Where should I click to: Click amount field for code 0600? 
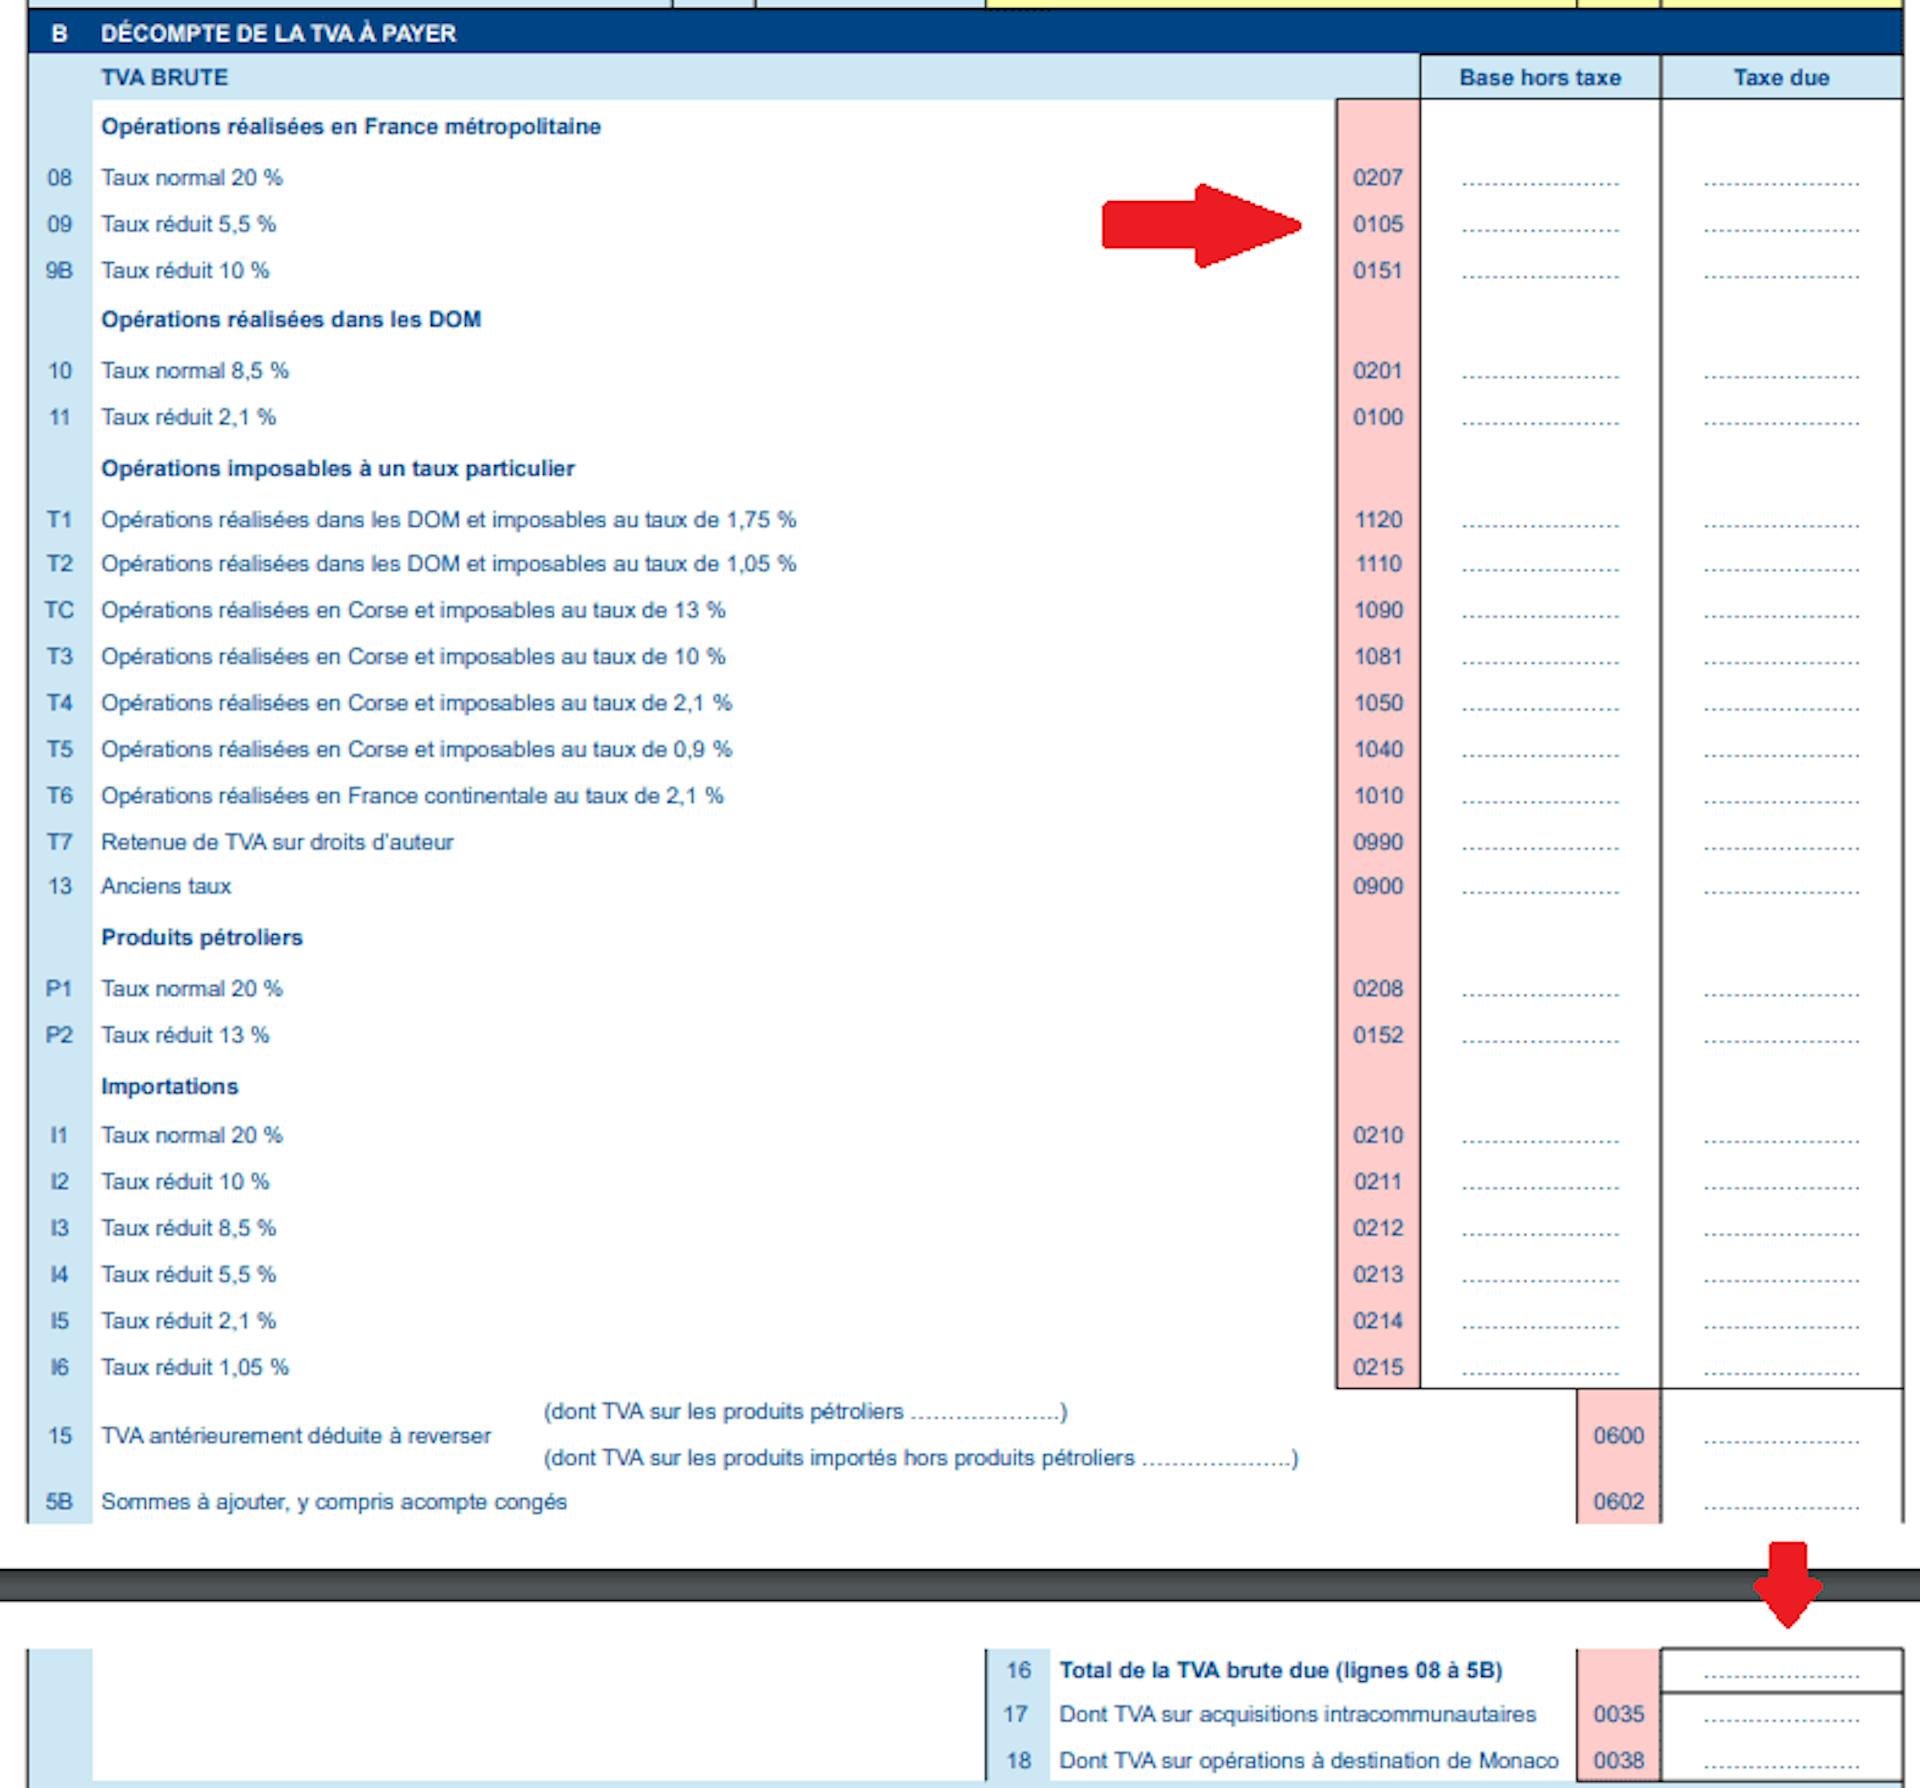click(1781, 1437)
